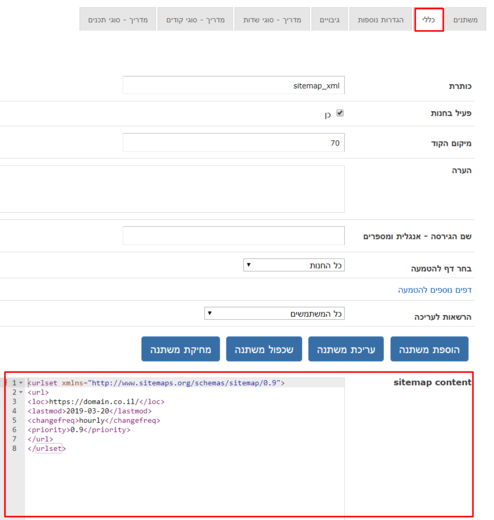Open the מדריך - סוגי תכנים tab
494x520 pixels.
click(x=118, y=20)
